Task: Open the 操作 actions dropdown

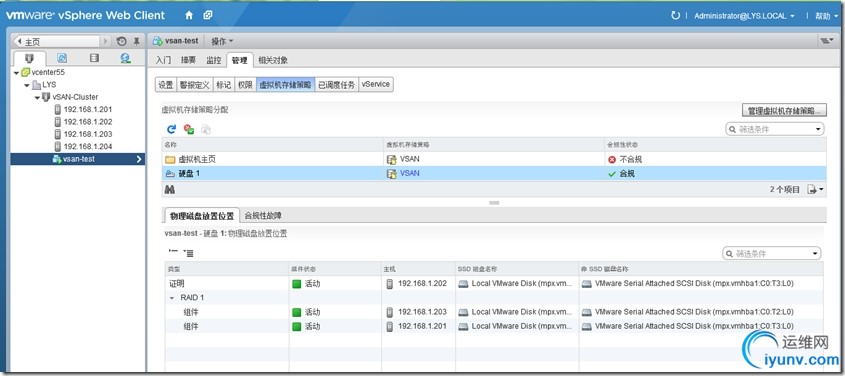Action: point(222,41)
